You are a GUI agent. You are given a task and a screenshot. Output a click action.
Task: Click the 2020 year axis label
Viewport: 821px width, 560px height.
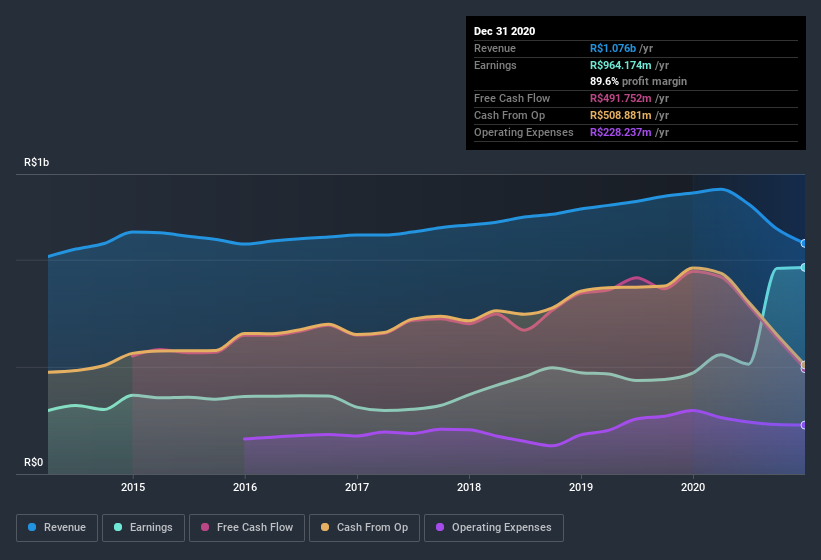(692, 487)
